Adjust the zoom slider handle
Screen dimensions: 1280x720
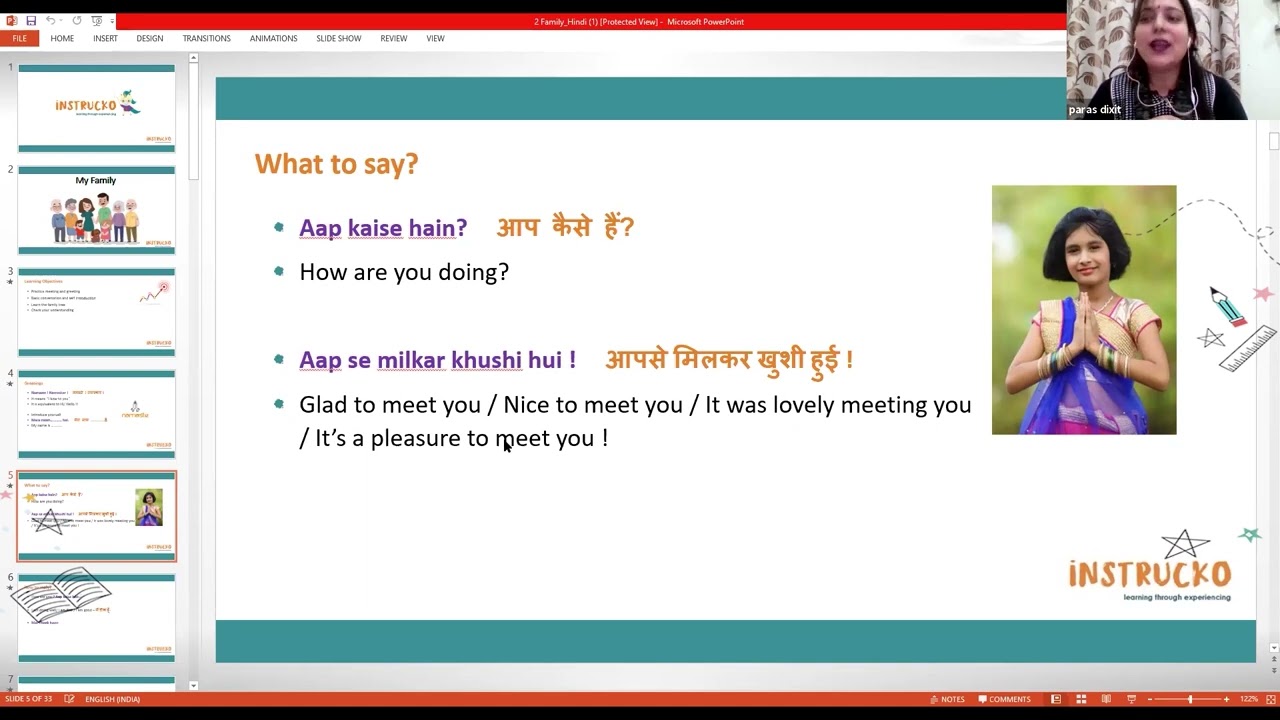(x=1190, y=699)
